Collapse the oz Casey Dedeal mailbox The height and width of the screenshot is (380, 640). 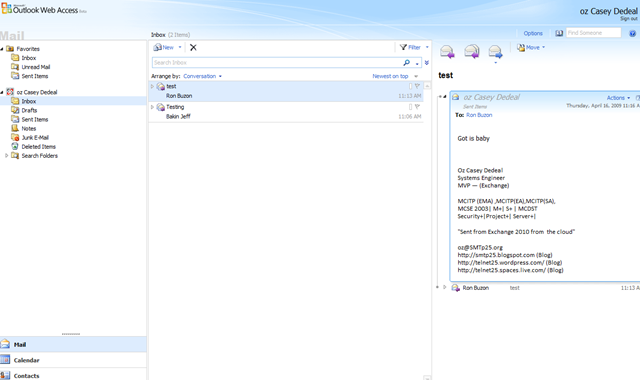[2, 92]
